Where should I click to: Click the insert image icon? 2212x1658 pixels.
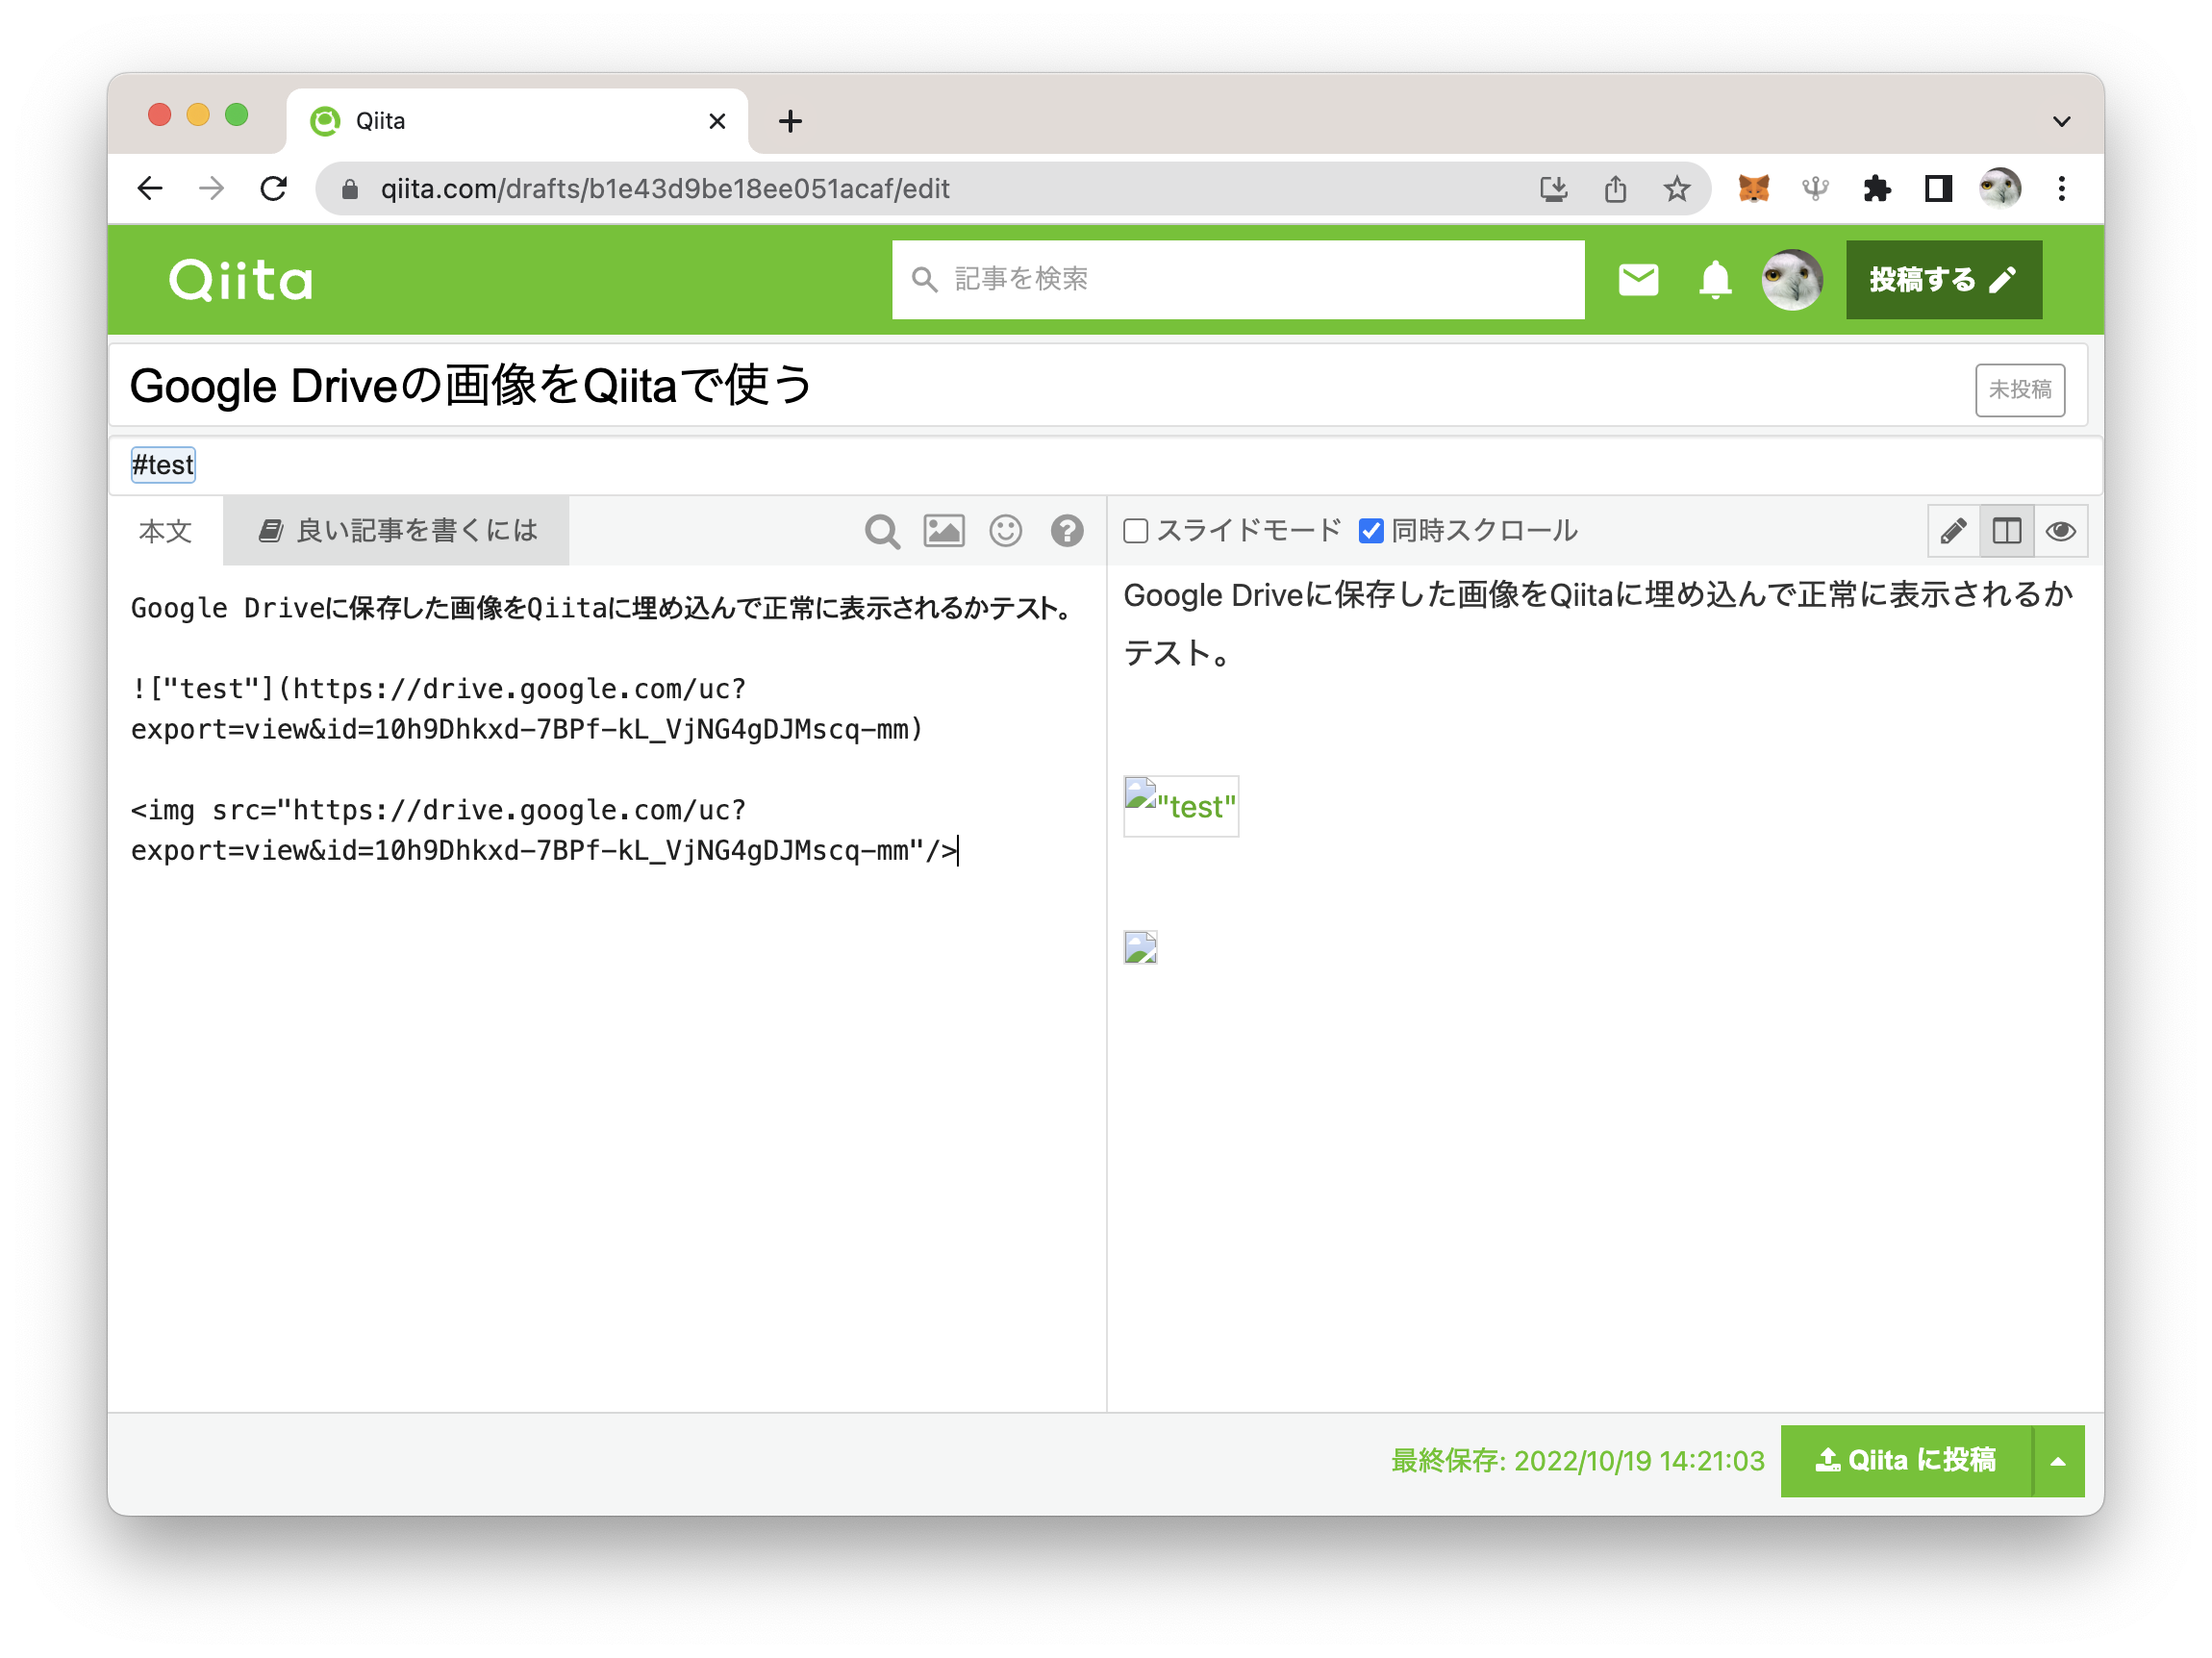[944, 531]
